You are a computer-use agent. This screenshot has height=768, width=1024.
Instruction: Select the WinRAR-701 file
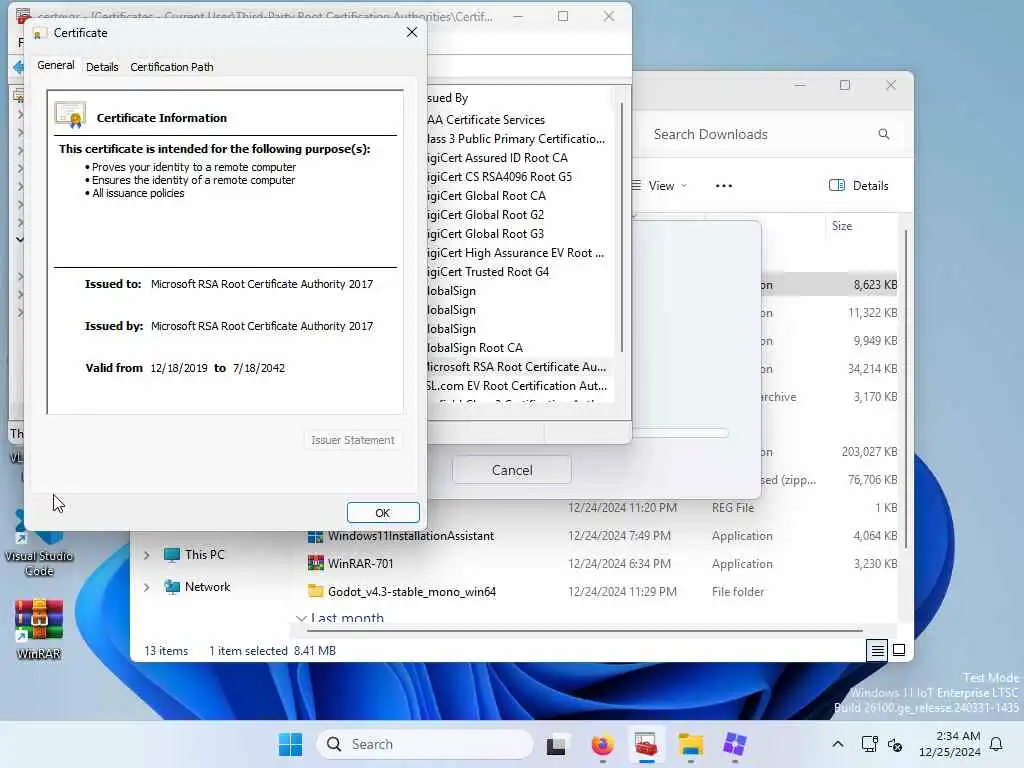click(360, 564)
